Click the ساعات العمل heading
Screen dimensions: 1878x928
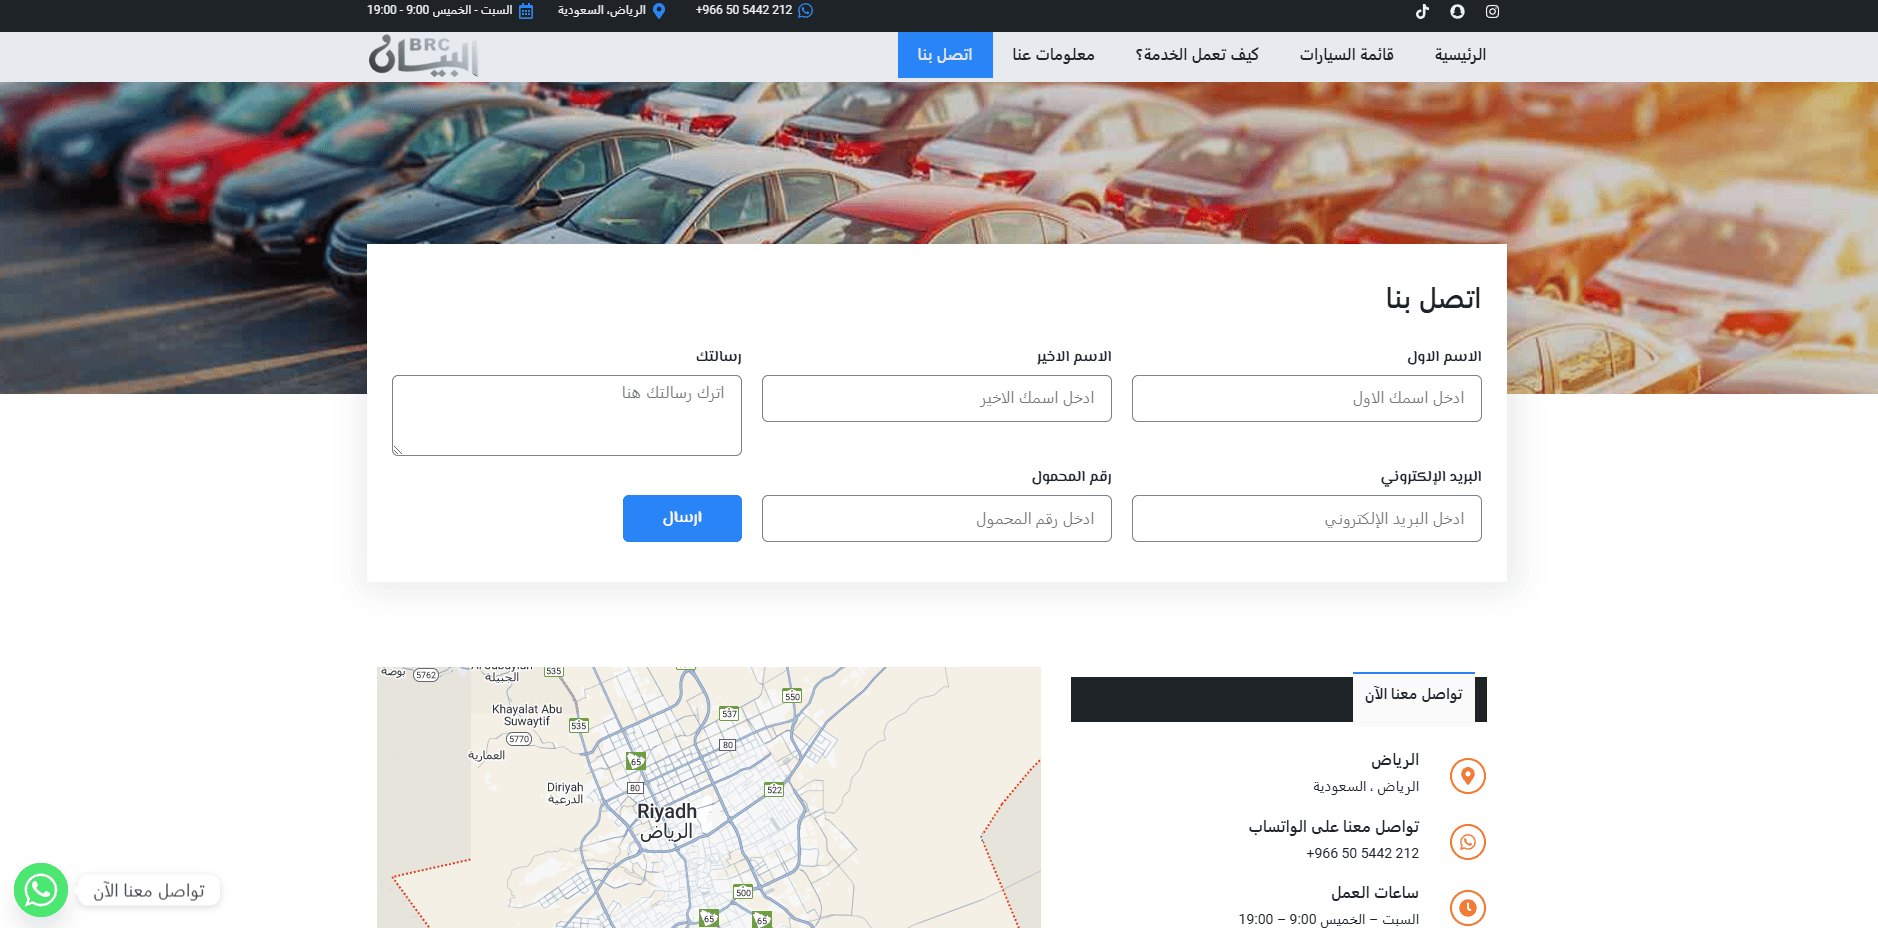tap(1374, 892)
